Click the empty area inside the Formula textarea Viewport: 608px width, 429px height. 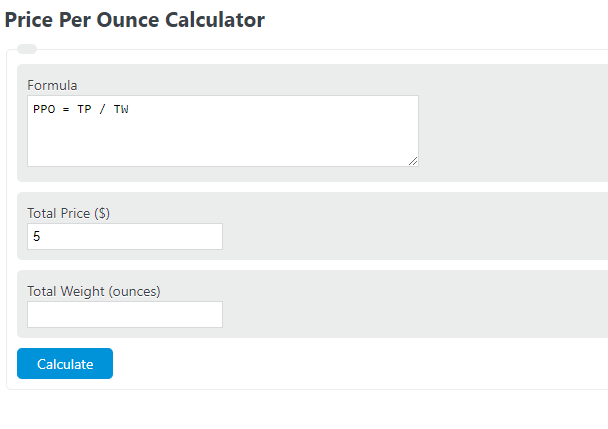click(x=223, y=142)
